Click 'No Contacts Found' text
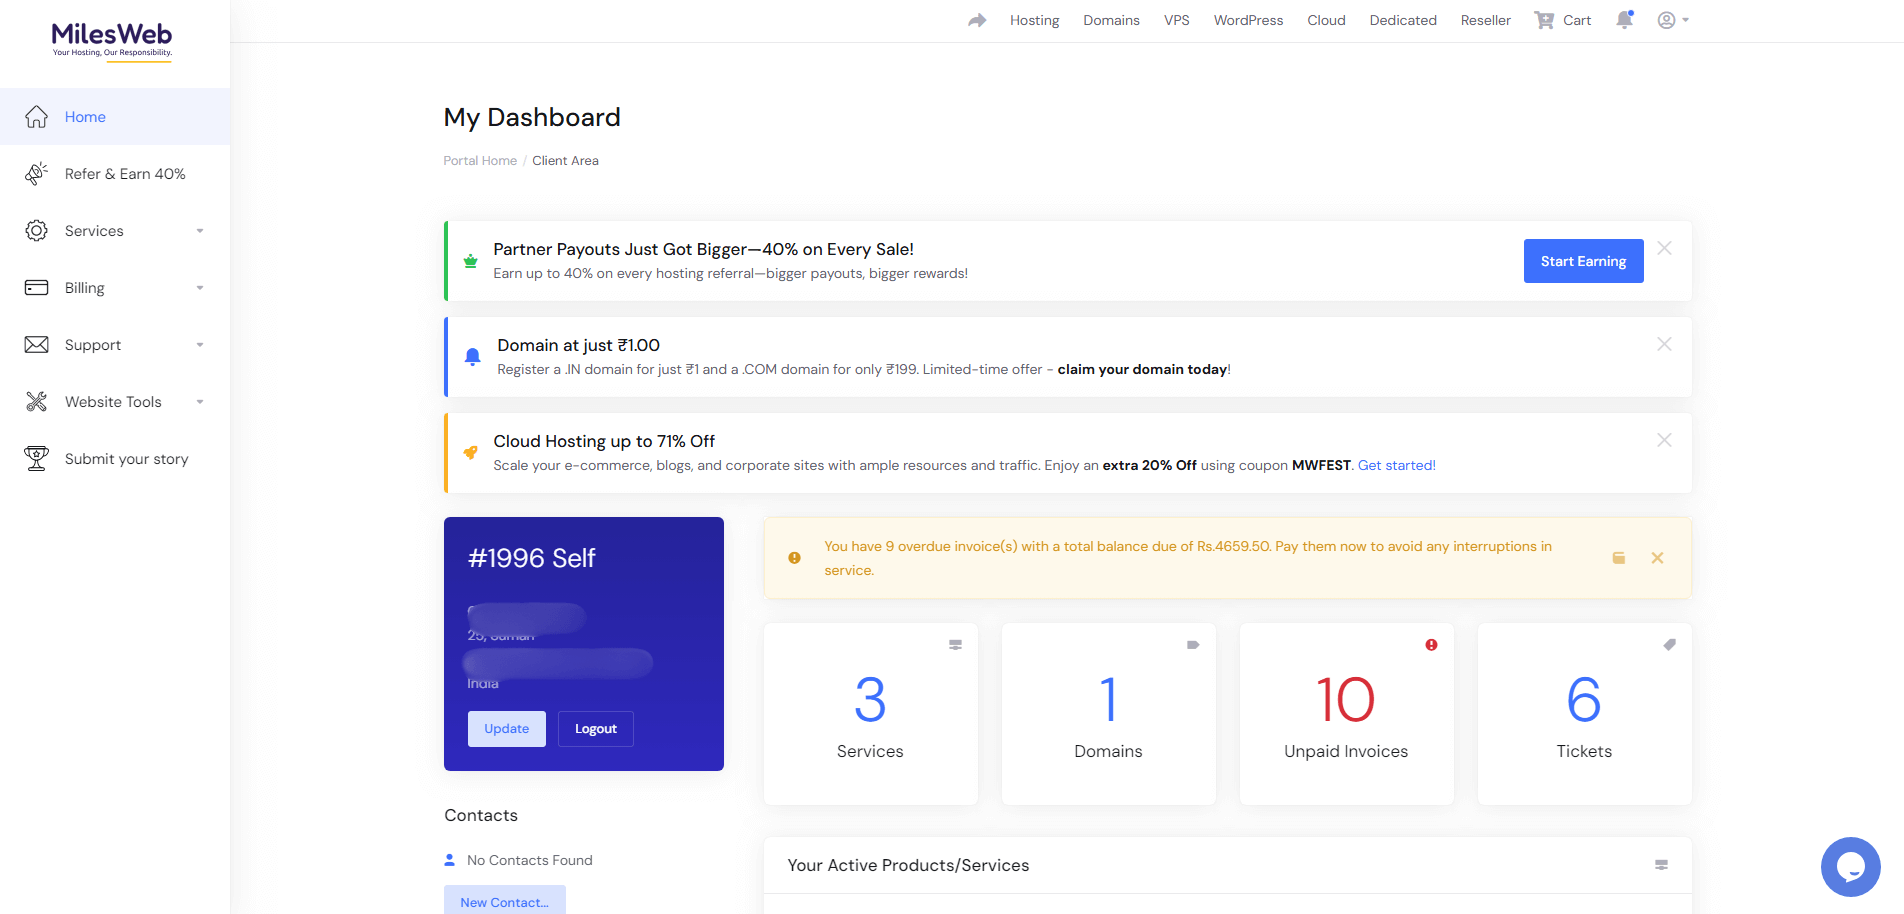This screenshot has height=914, width=1904. coord(530,861)
